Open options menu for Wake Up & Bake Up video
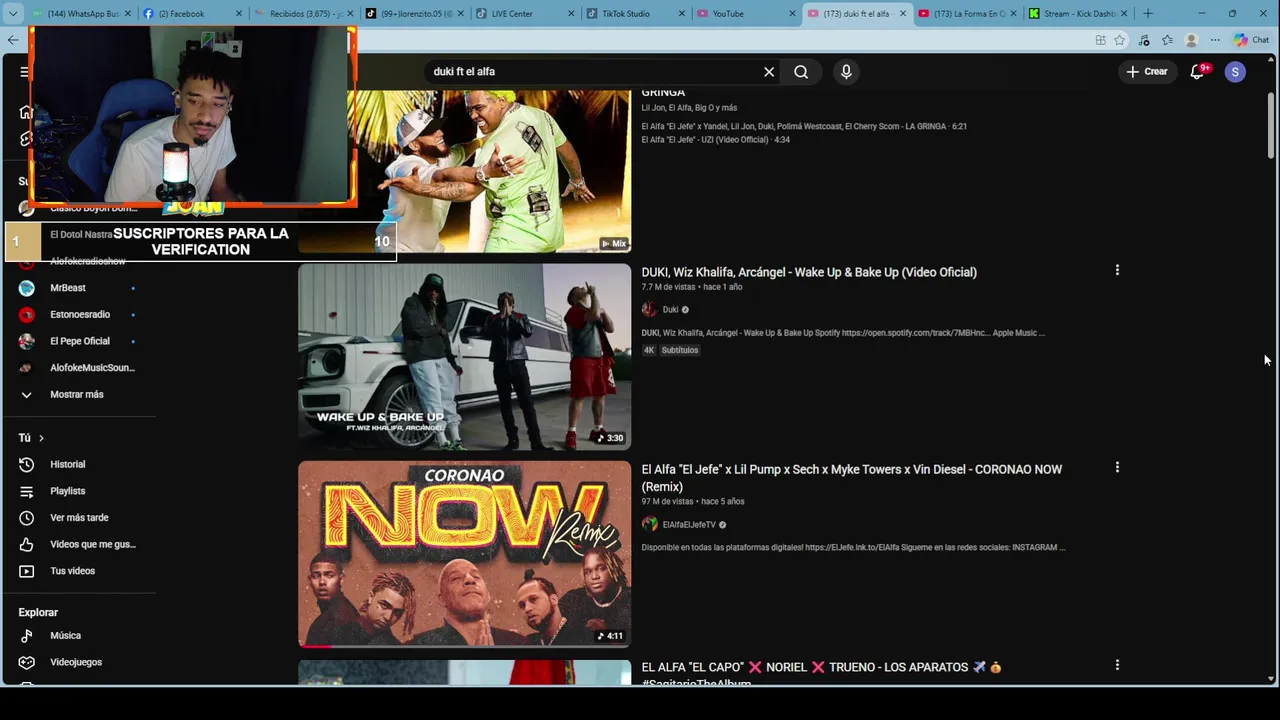This screenshot has width=1280, height=720. pyautogui.click(x=1117, y=270)
